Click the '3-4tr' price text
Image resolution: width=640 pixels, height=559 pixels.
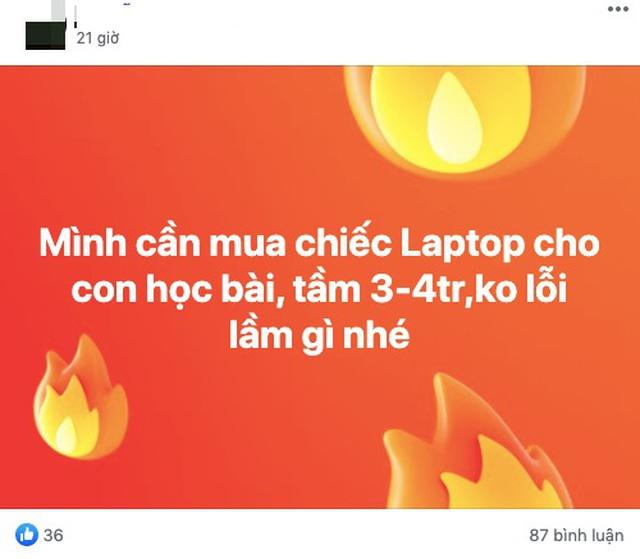pyautogui.click(x=420, y=289)
